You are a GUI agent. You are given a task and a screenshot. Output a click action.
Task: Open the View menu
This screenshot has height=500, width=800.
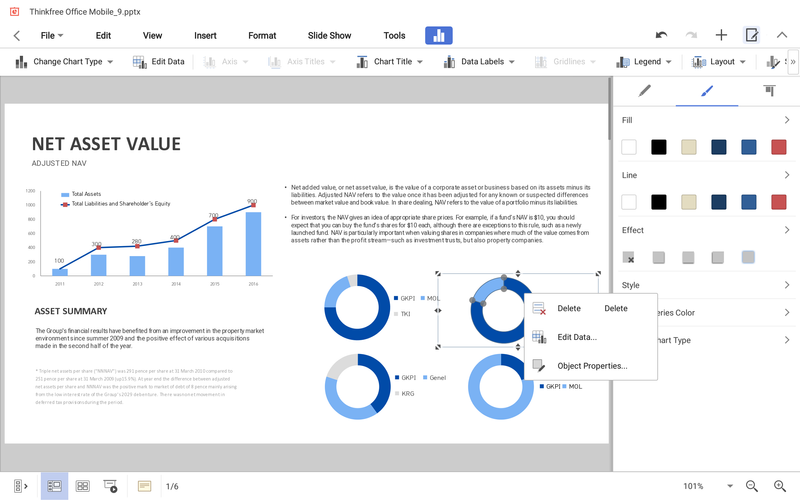click(152, 35)
